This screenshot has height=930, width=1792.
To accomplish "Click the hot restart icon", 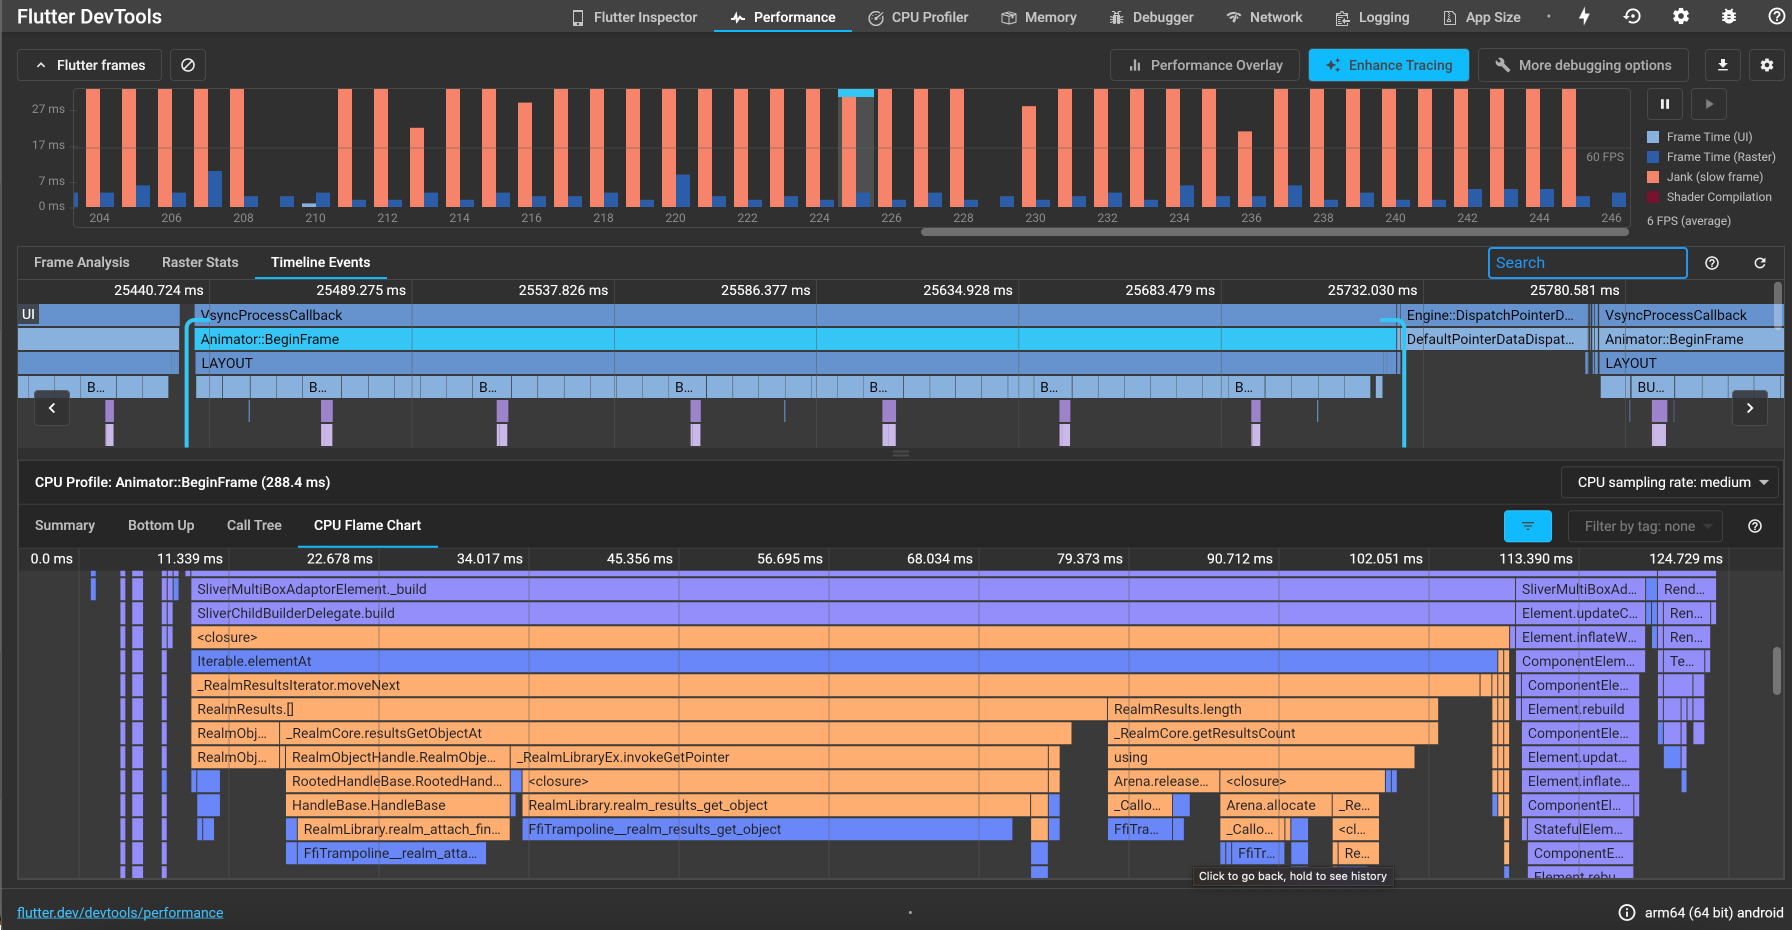I will point(1632,16).
